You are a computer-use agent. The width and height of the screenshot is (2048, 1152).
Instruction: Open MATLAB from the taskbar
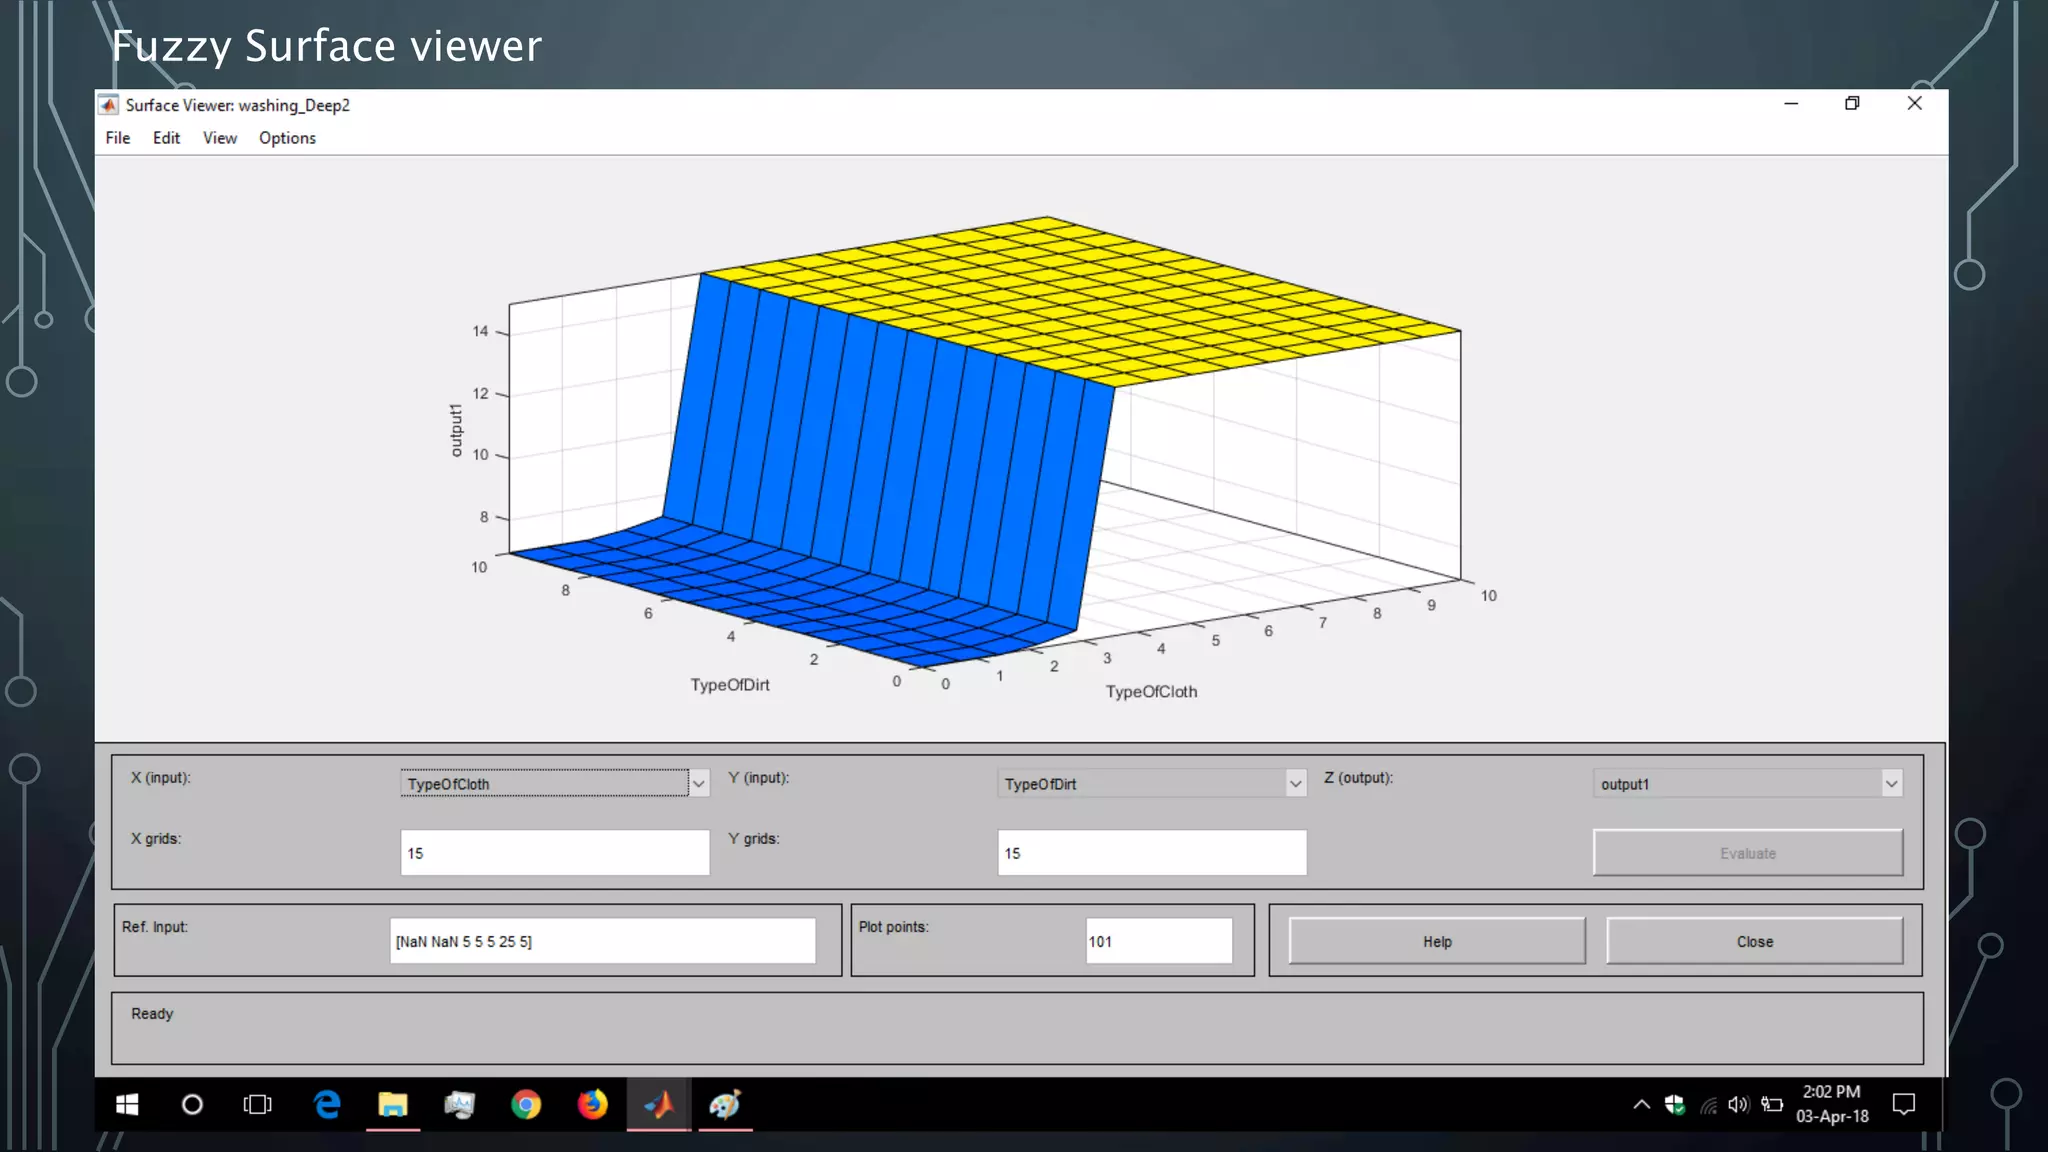click(x=659, y=1104)
